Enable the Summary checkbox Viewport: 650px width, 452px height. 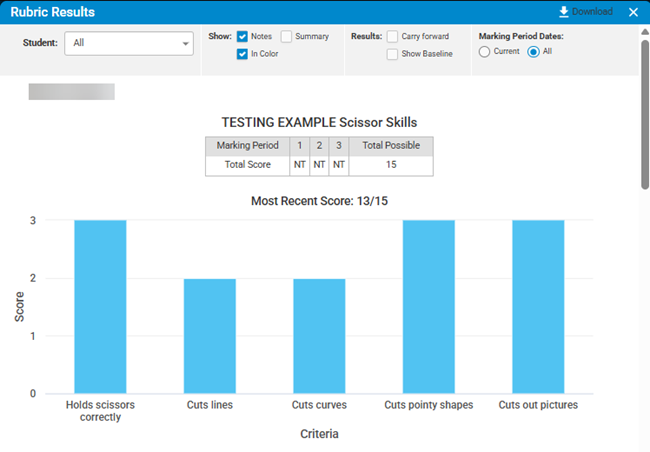pyautogui.click(x=287, y=37)
